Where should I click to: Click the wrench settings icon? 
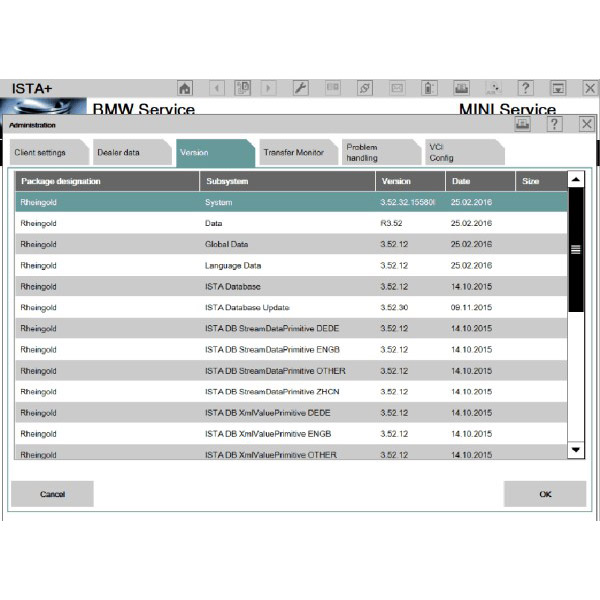(x=300, y=89)
